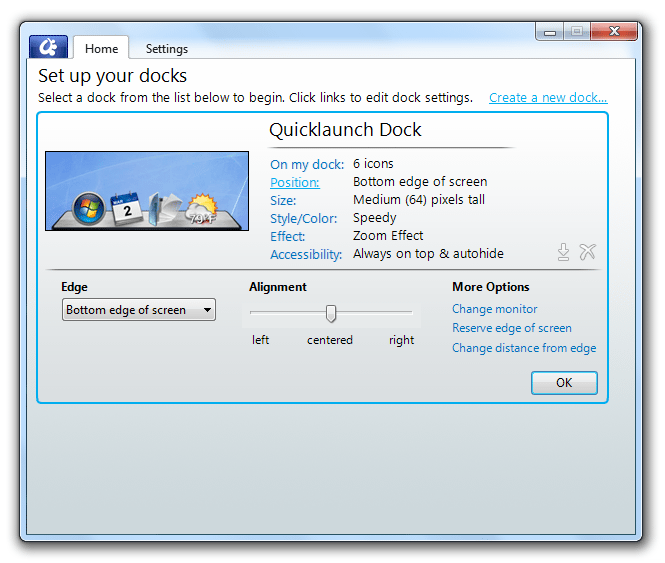Confirm with the OK button
The height and width of the screenshot is (563, 665).
point(564,383)
